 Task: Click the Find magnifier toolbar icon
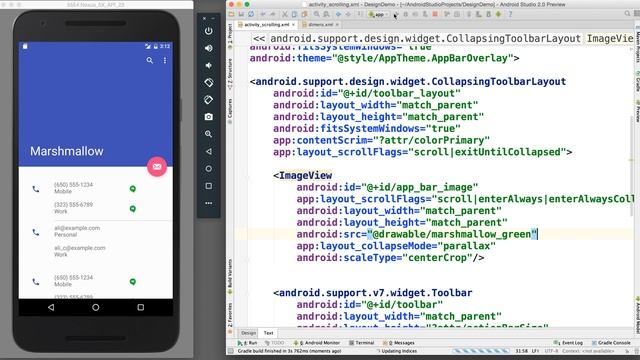tap(317, 14)
